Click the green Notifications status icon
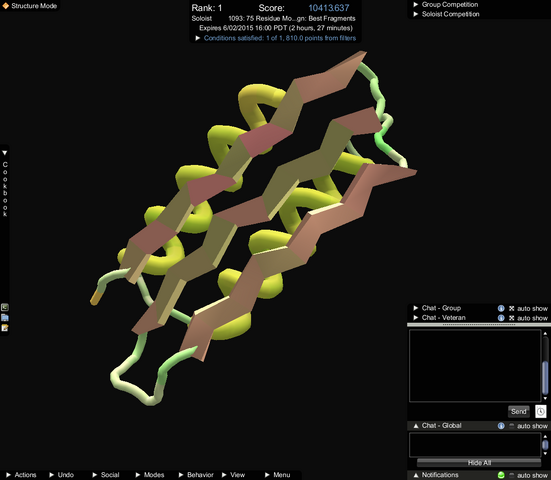 pyautogui.click(x=501, y=475)
